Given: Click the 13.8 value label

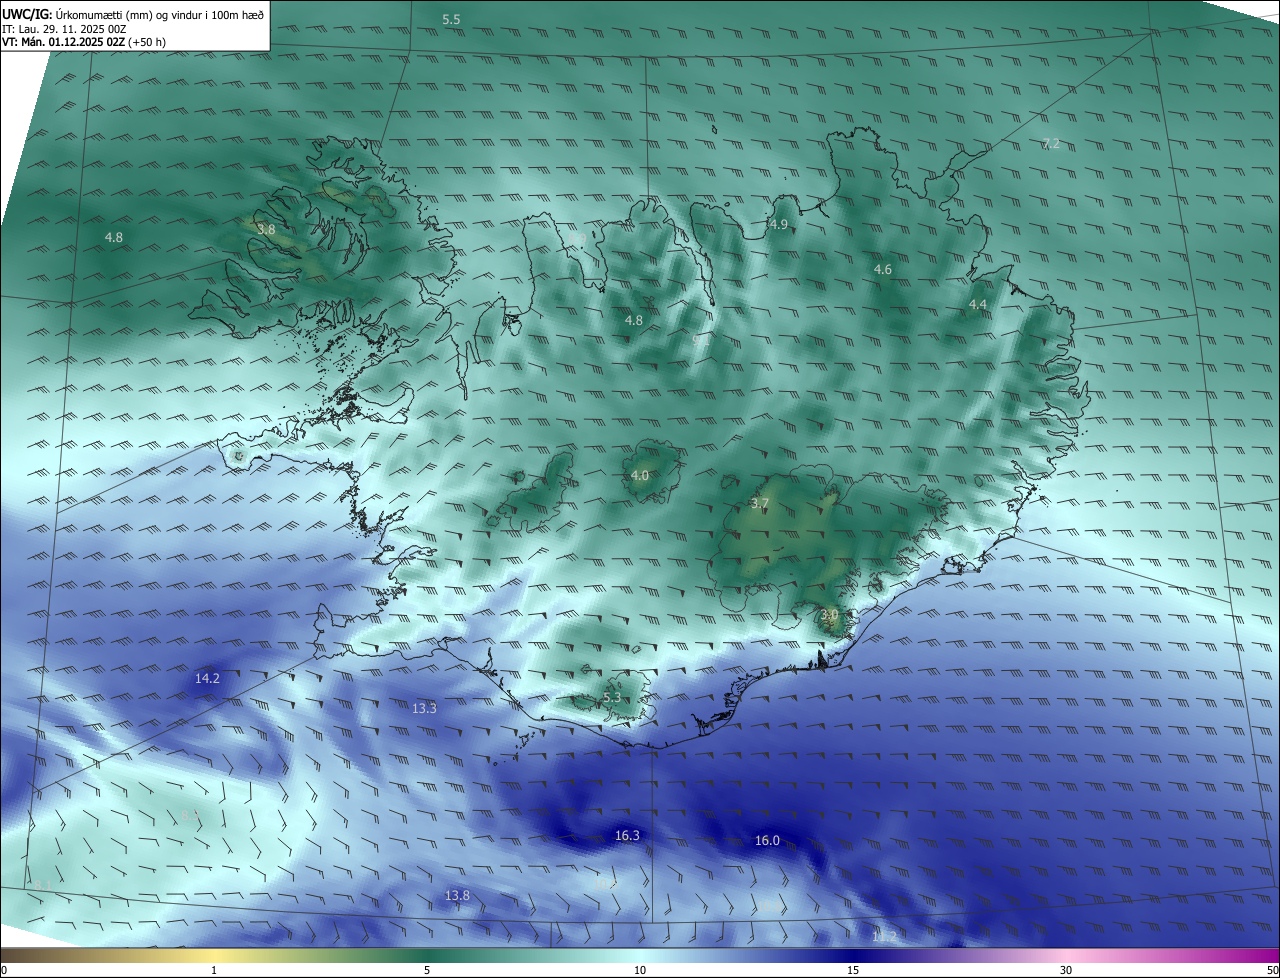Looking at the screenshot, I should click(457, 896).
